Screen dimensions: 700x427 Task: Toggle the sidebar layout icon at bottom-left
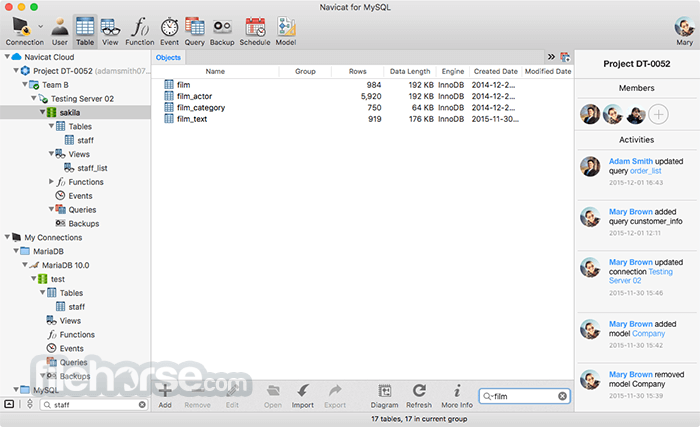pyautogui.click(x=9, y=404)
